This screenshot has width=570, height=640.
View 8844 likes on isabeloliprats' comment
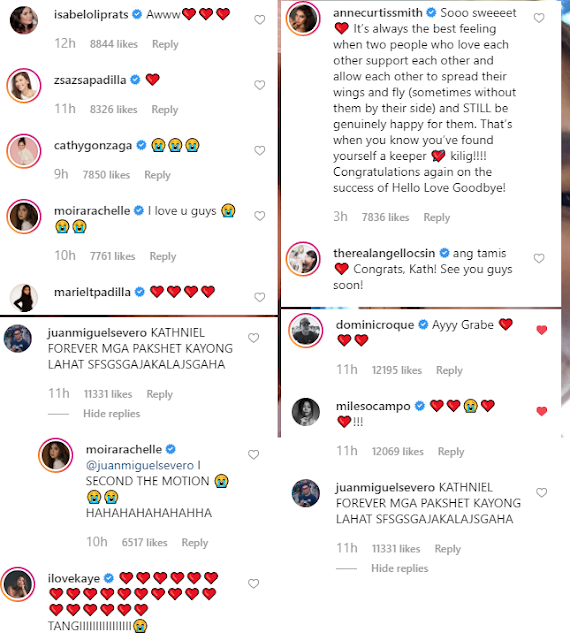pos(114,44)
